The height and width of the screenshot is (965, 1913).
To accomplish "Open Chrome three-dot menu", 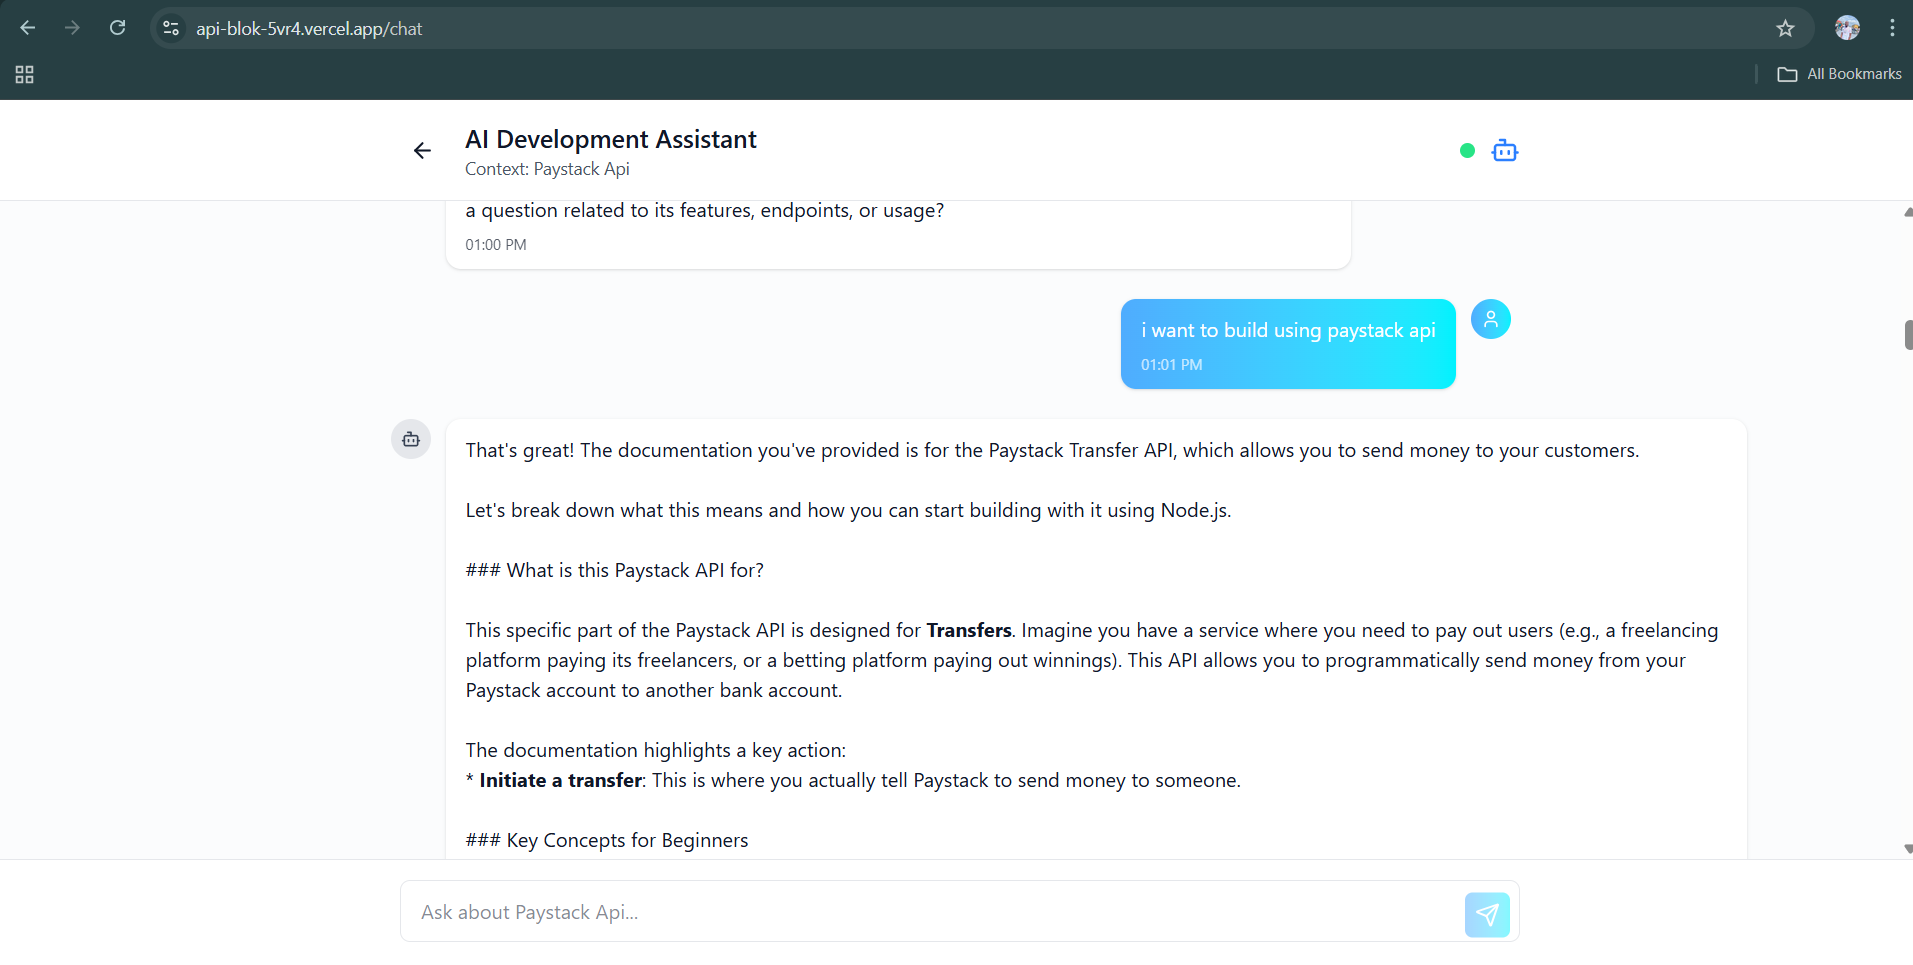I will coord(1892,28).
